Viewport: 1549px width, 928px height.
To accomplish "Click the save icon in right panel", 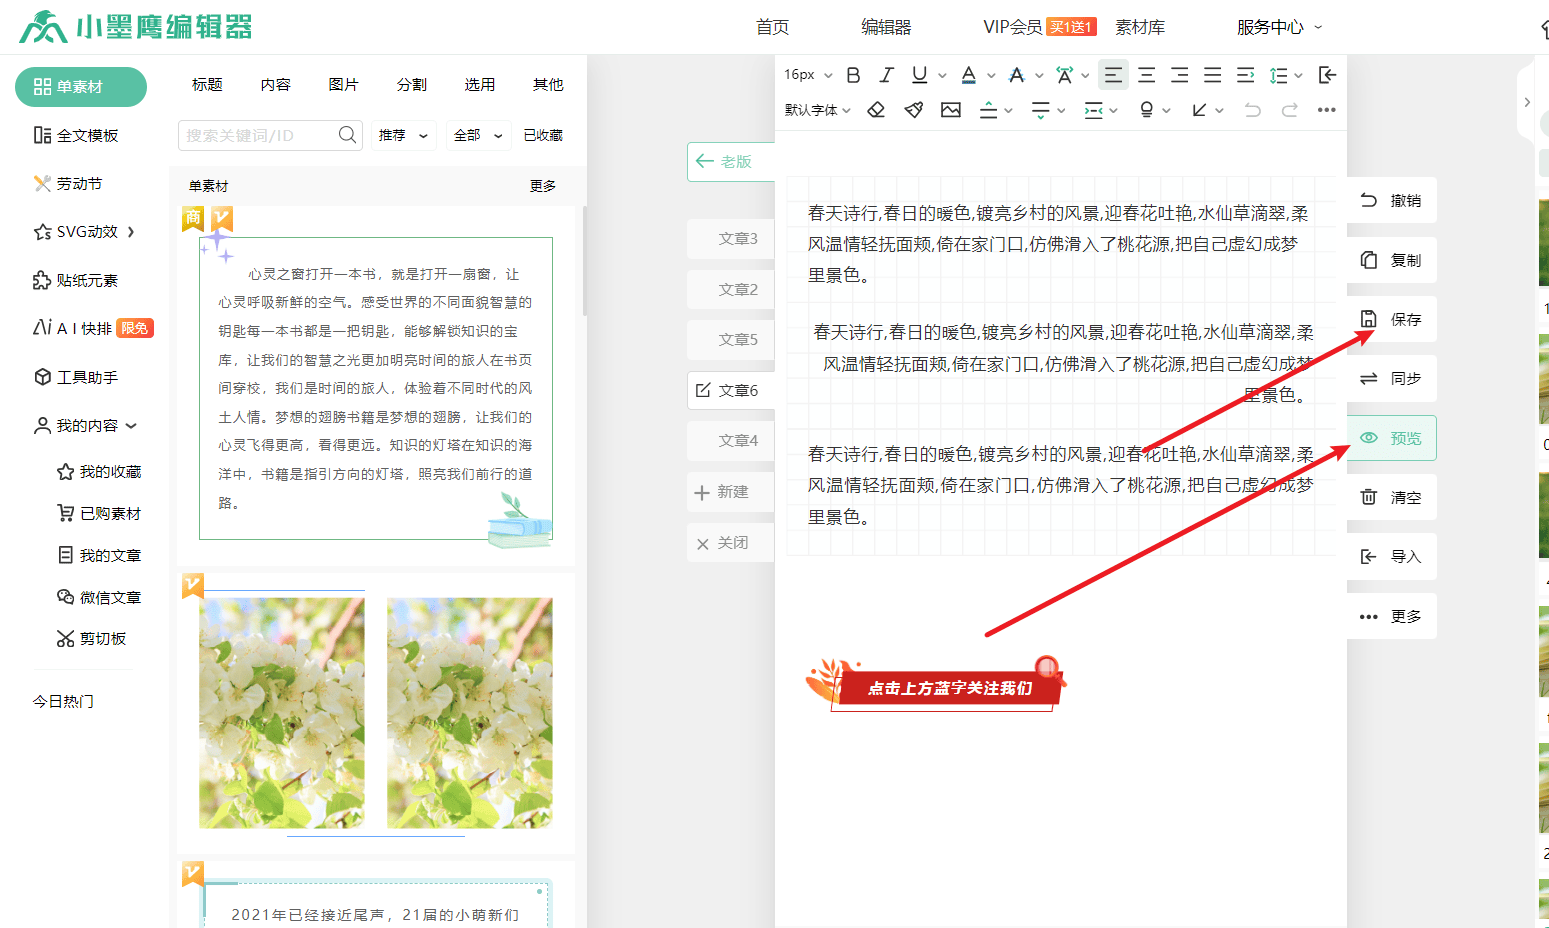I will pyautogui.click(x=1369, y=319).
